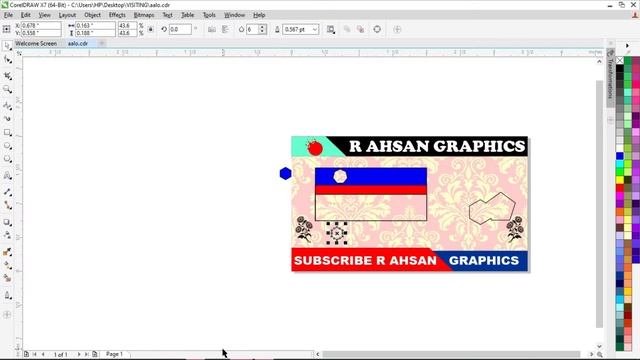Image resolution: width=640 pixels, height=360 pixels.
Task: Open property bar quick customize button
Action: [x=397, y=29]
